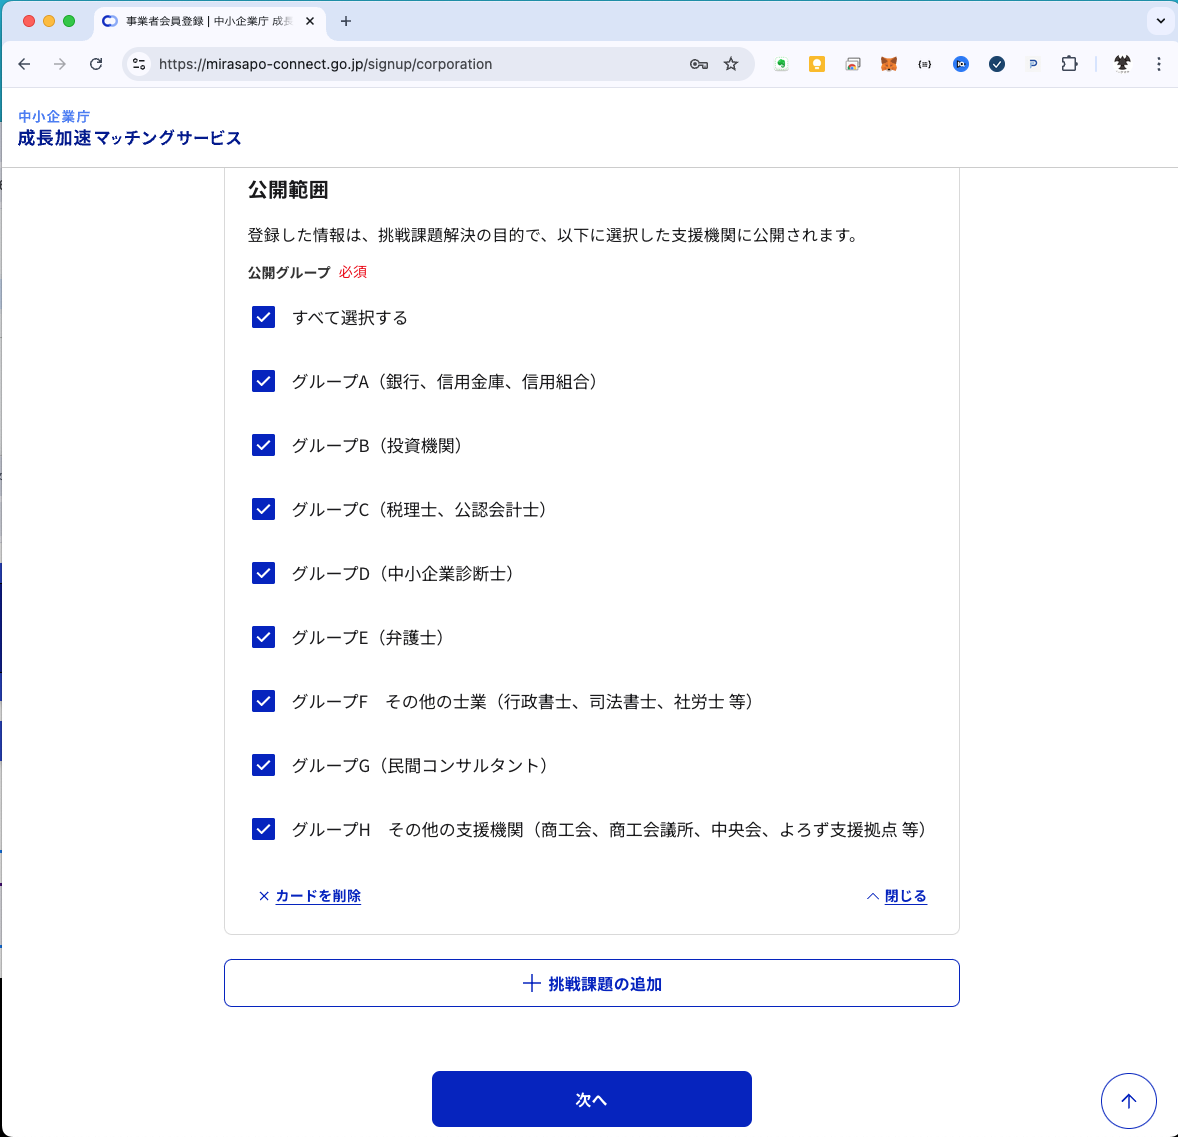This screenshot has height=1137, width=1178.
Task: Click the password manager key icon
Action: (x=699, y=64)
